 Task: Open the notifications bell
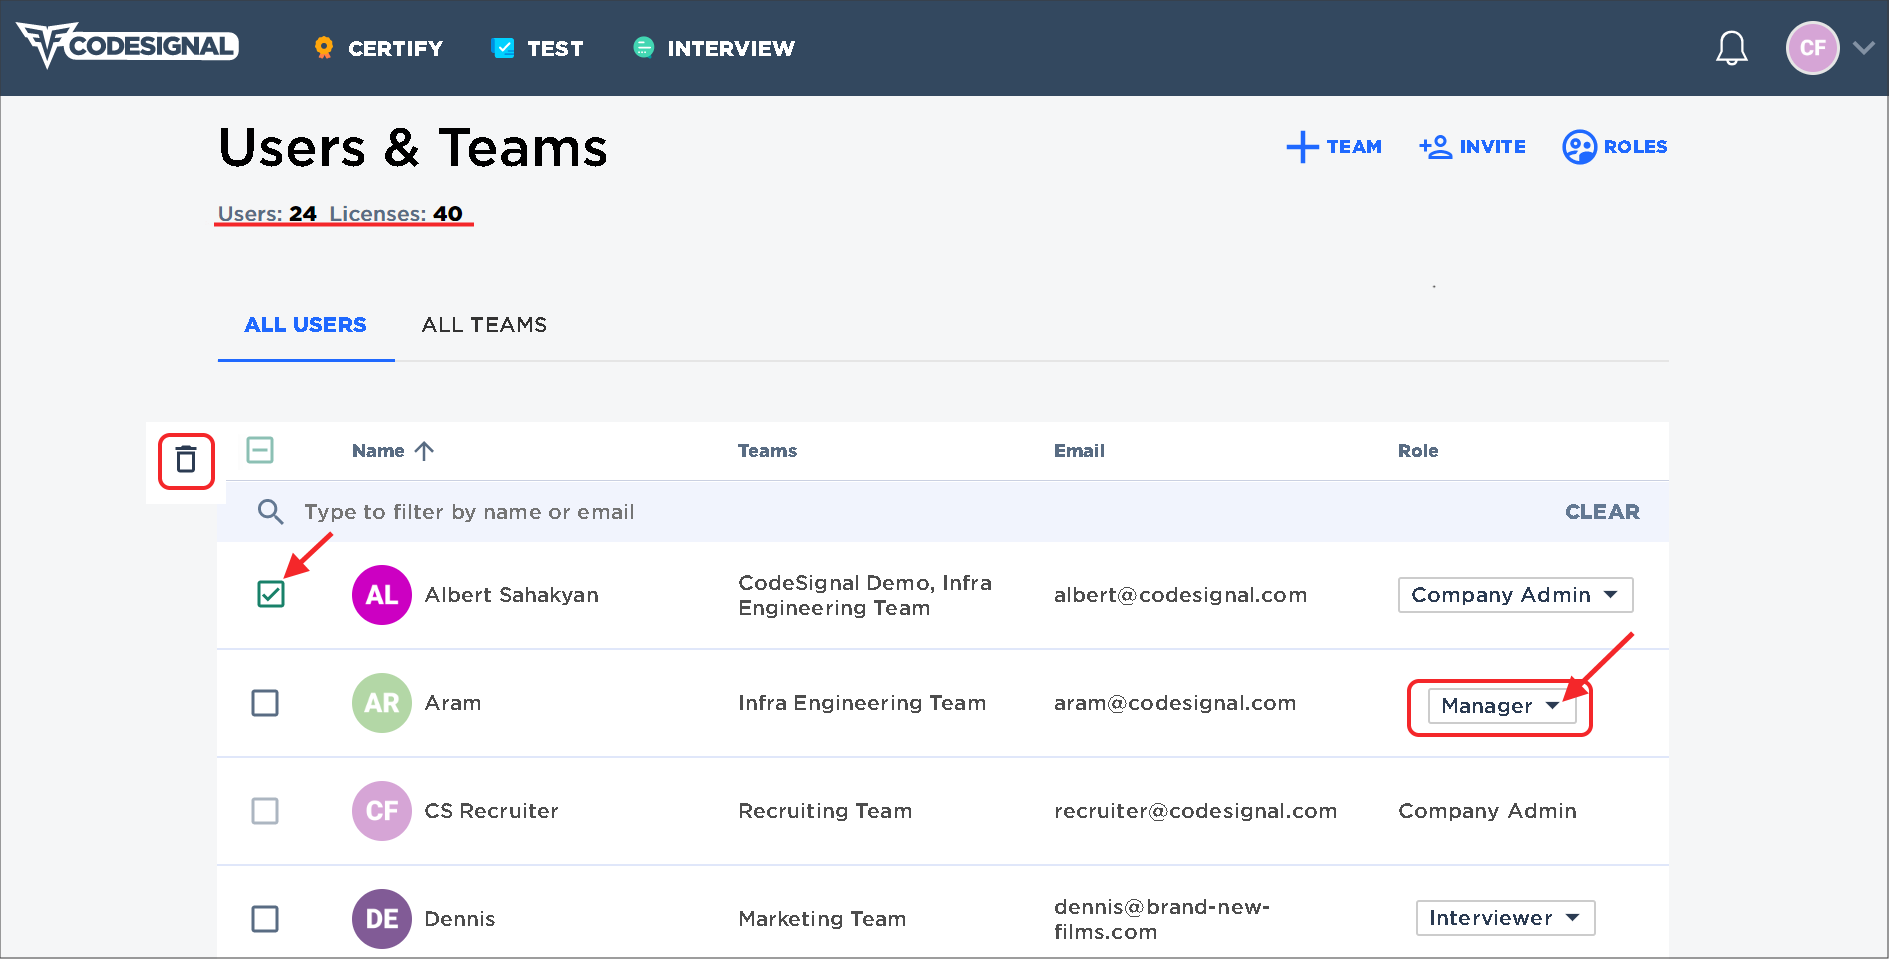[x=1731, y=47]
